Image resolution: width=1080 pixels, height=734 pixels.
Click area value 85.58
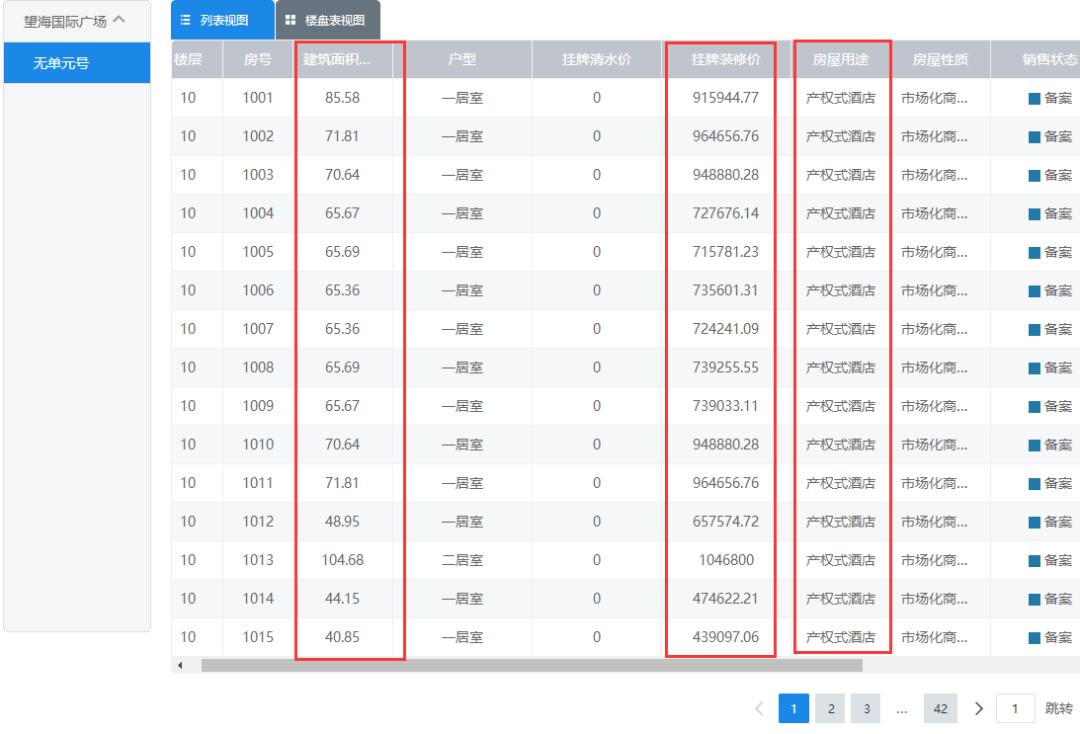tap(342, 98)
